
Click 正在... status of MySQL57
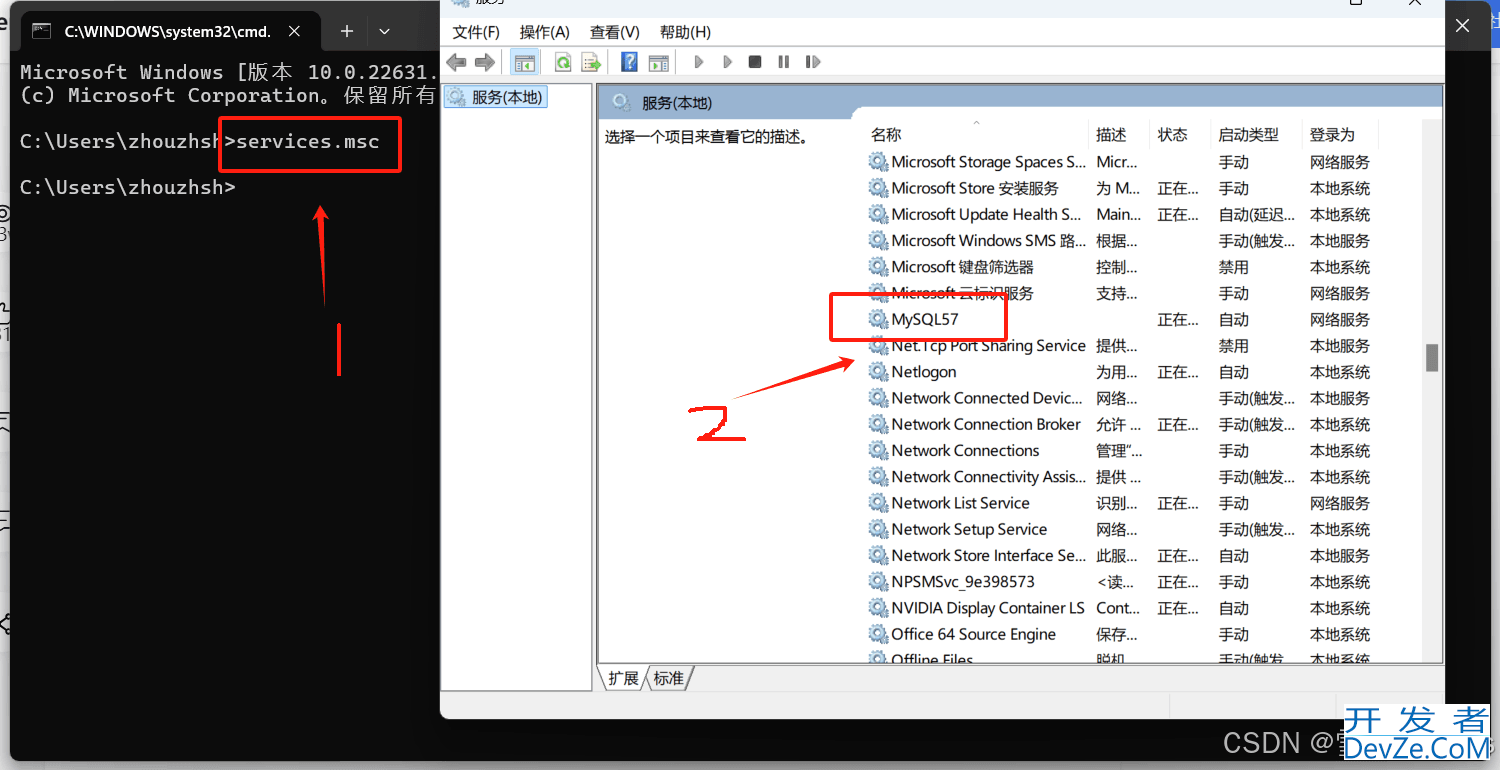1178,320
